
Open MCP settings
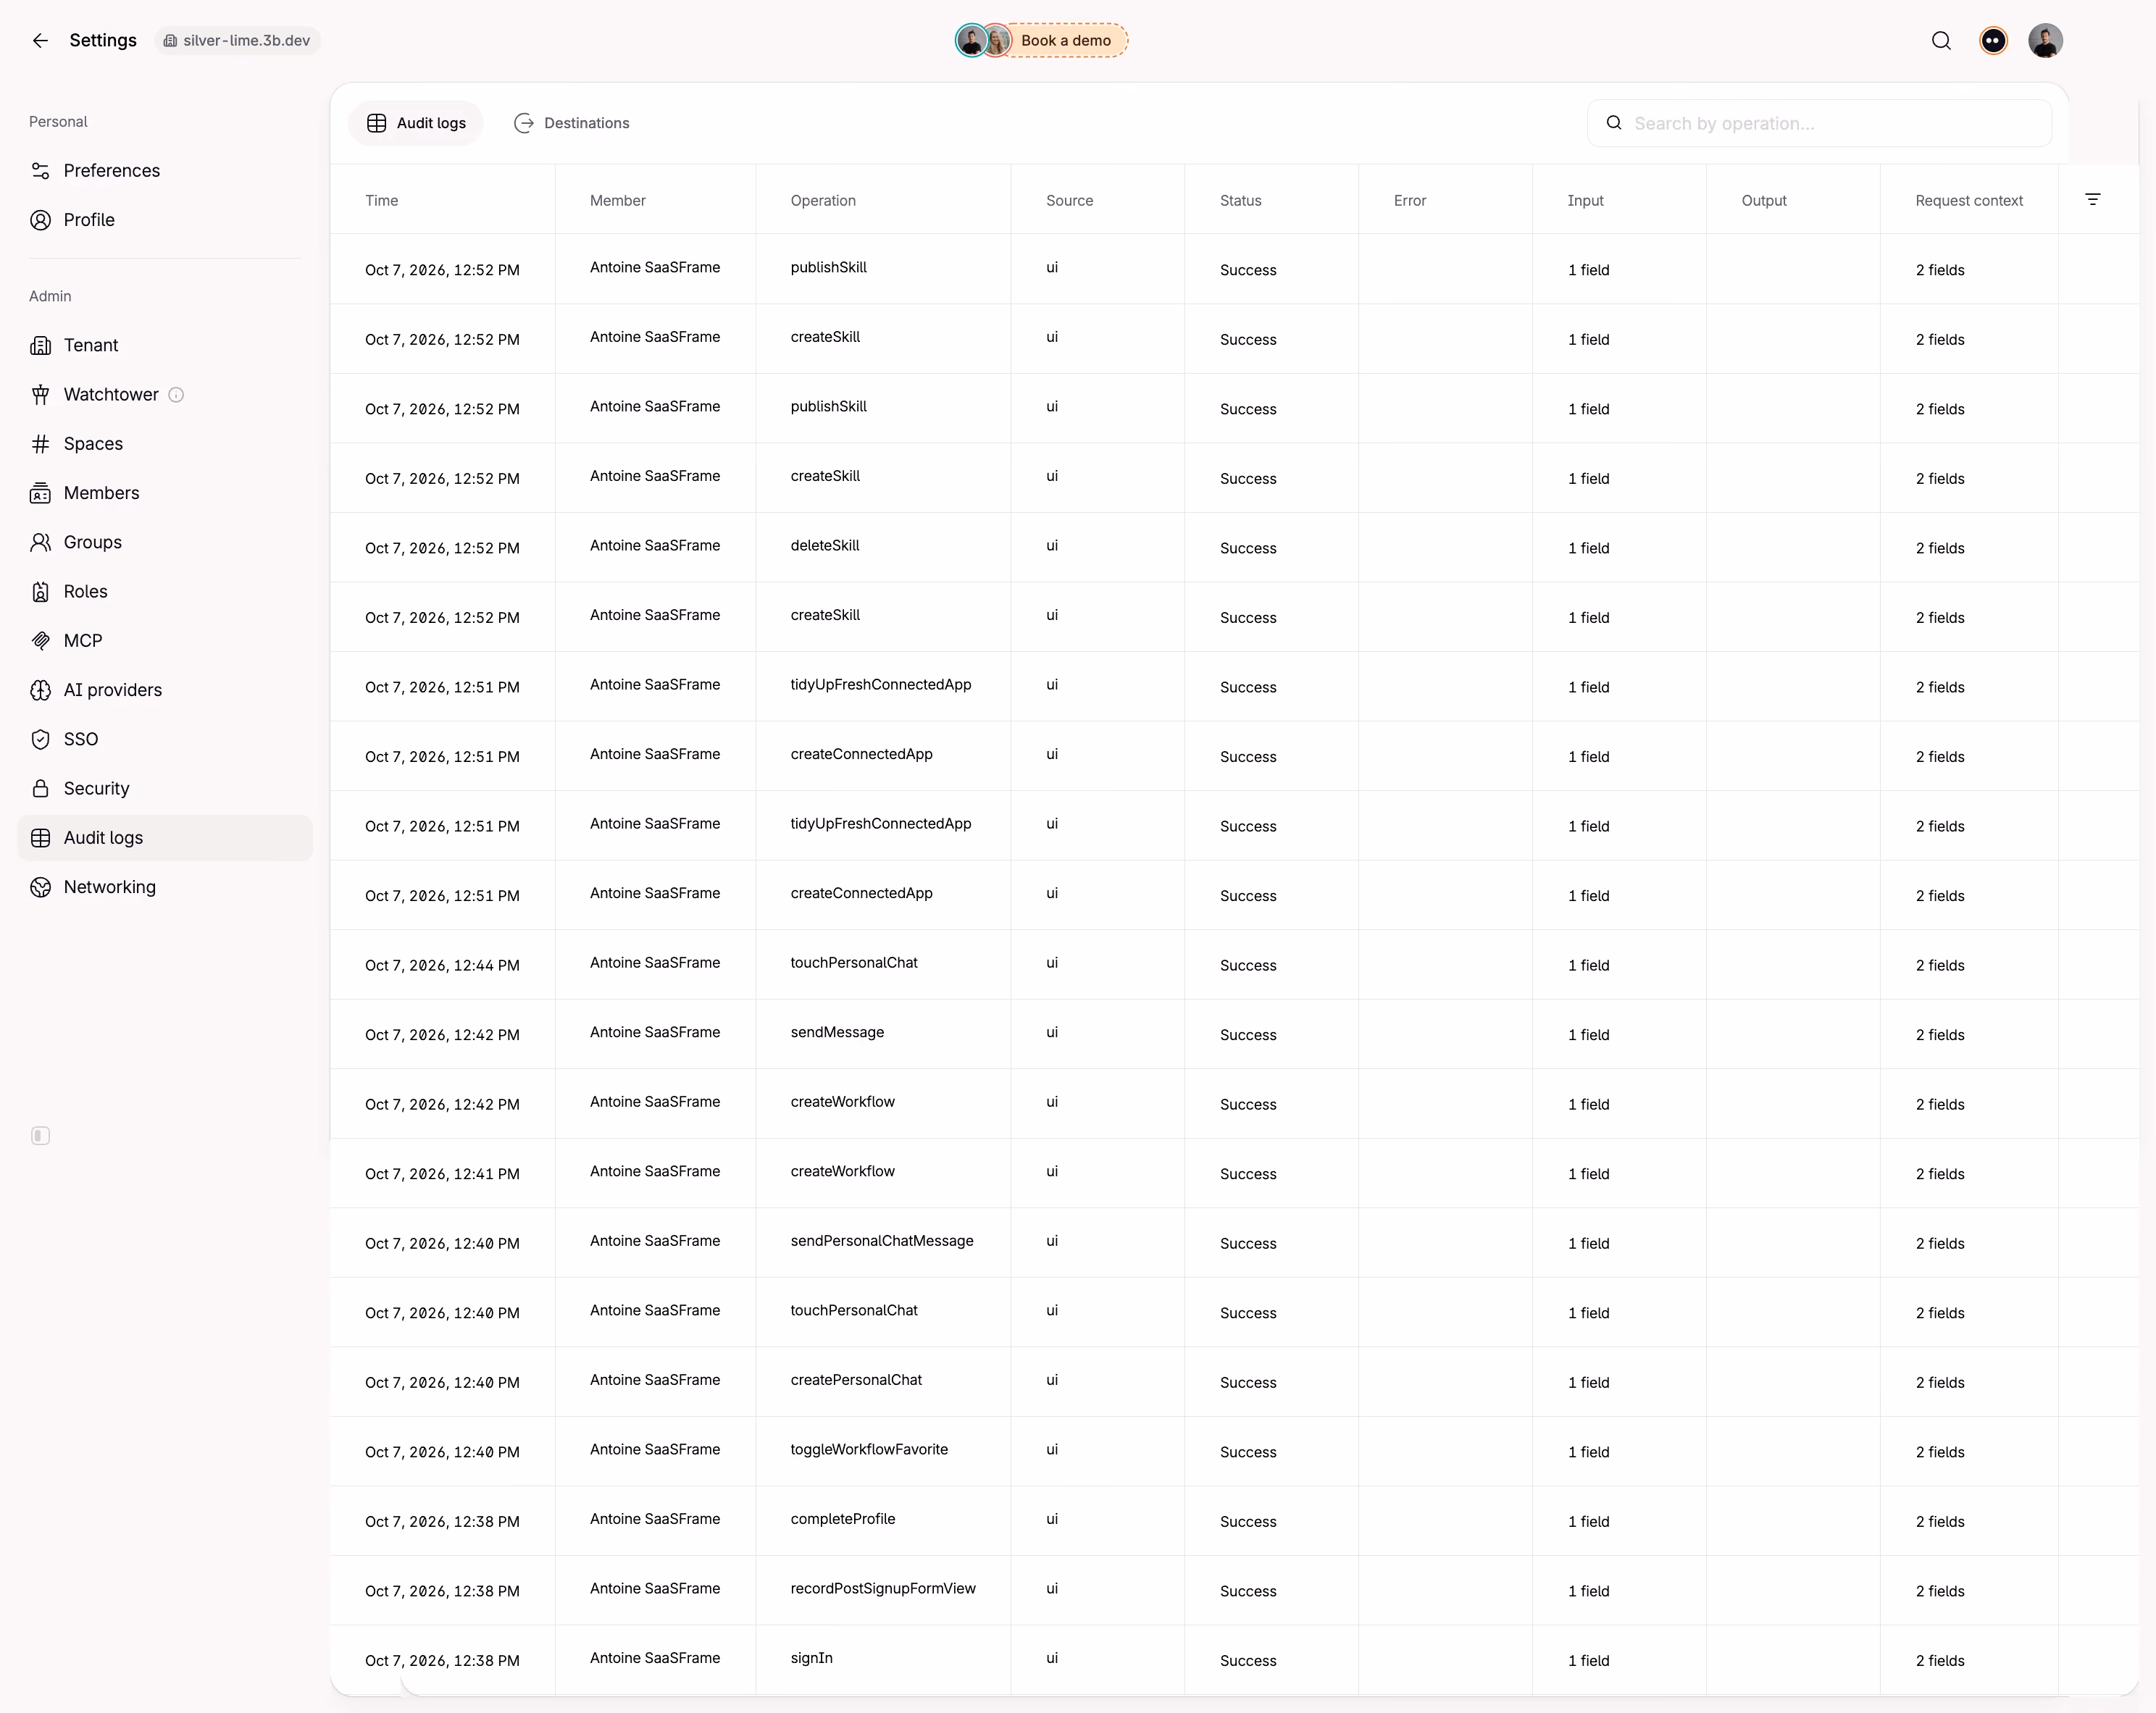165,641
